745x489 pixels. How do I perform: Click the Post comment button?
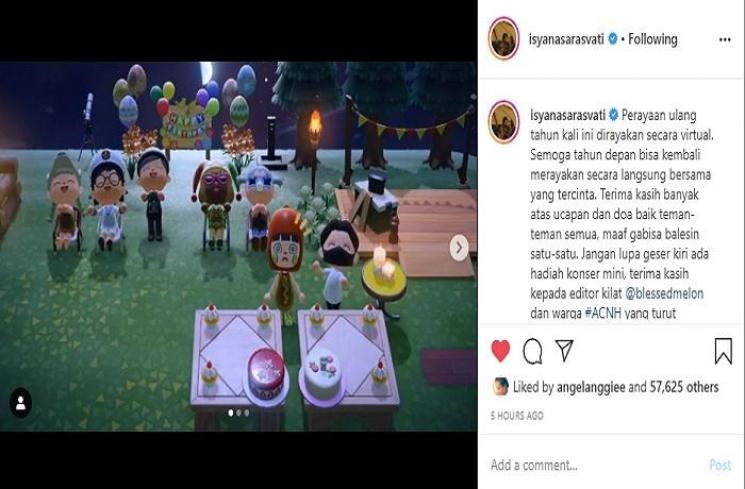720,465
